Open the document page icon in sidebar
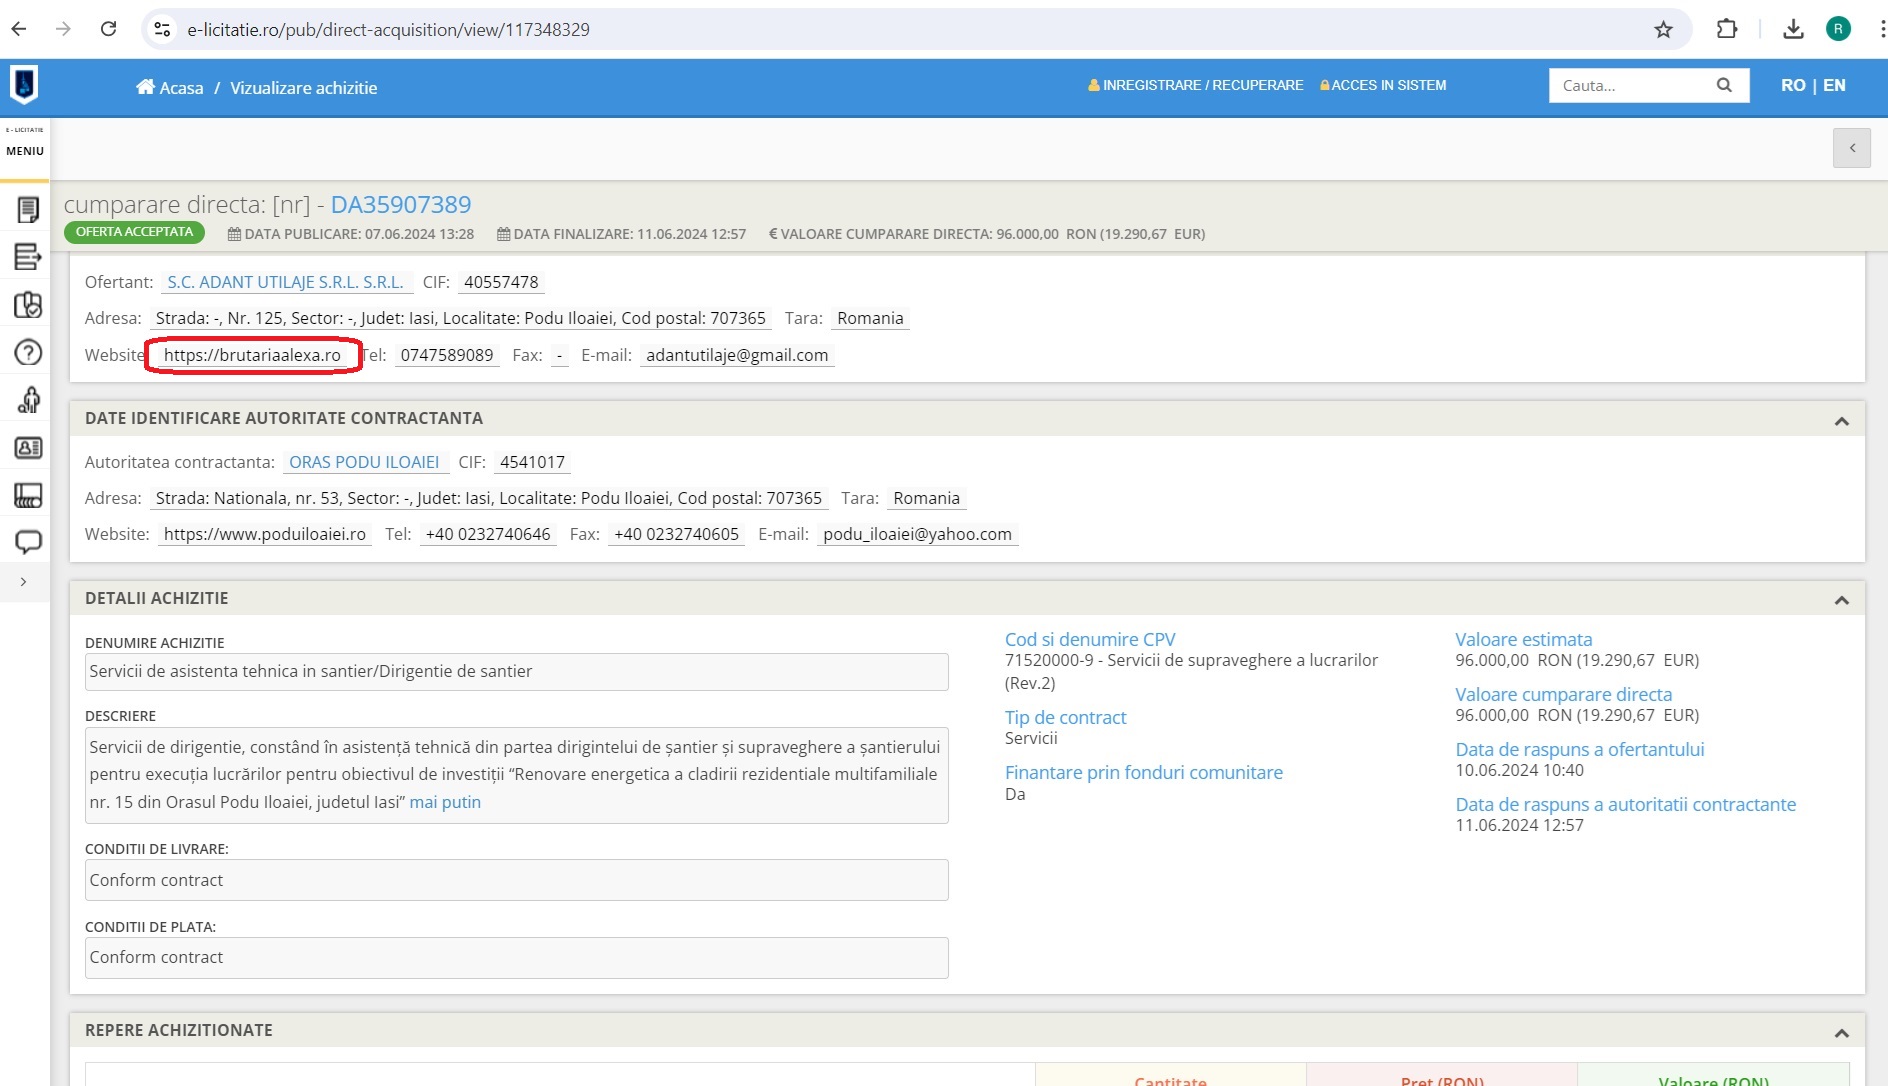This screenshot has height=1086, width=1888. [28, 210]
